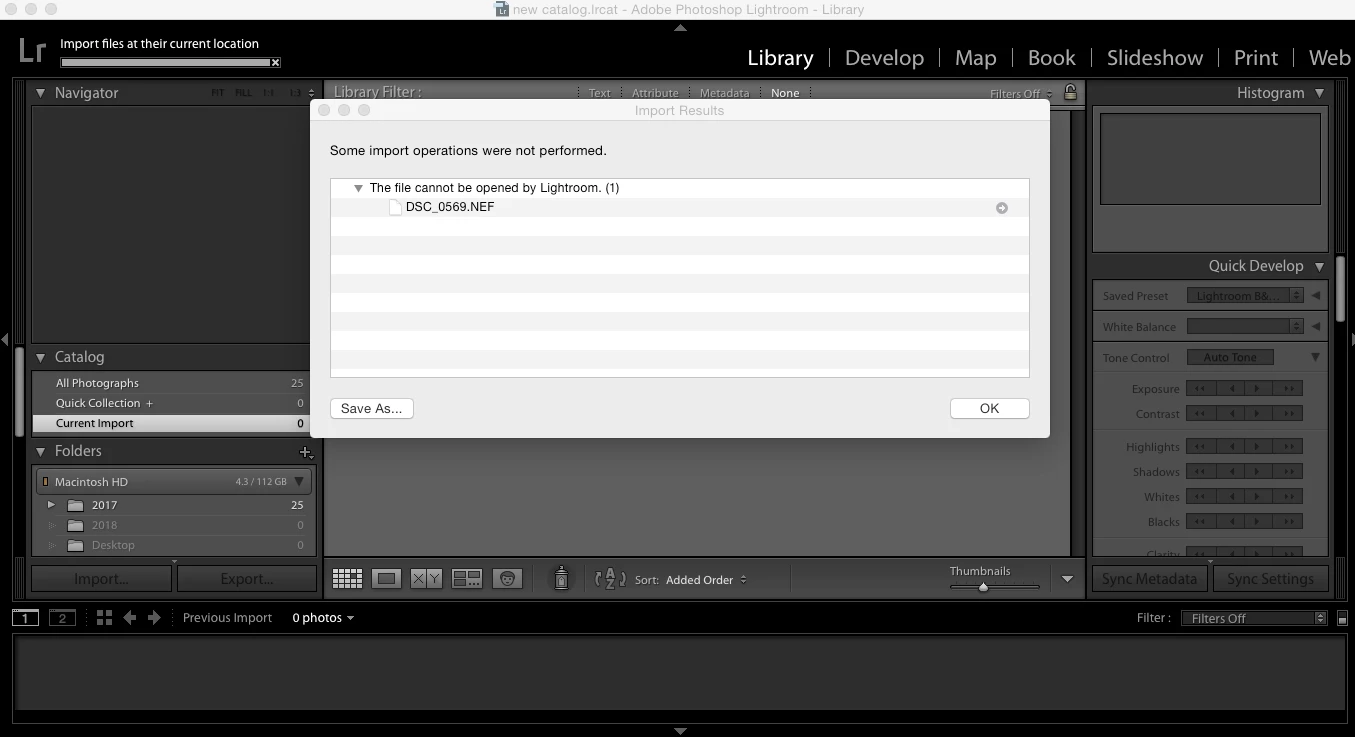Increase Shadows by a large step
Viewport: 1355px width, 737px height.
click(x=1289, y=471)
